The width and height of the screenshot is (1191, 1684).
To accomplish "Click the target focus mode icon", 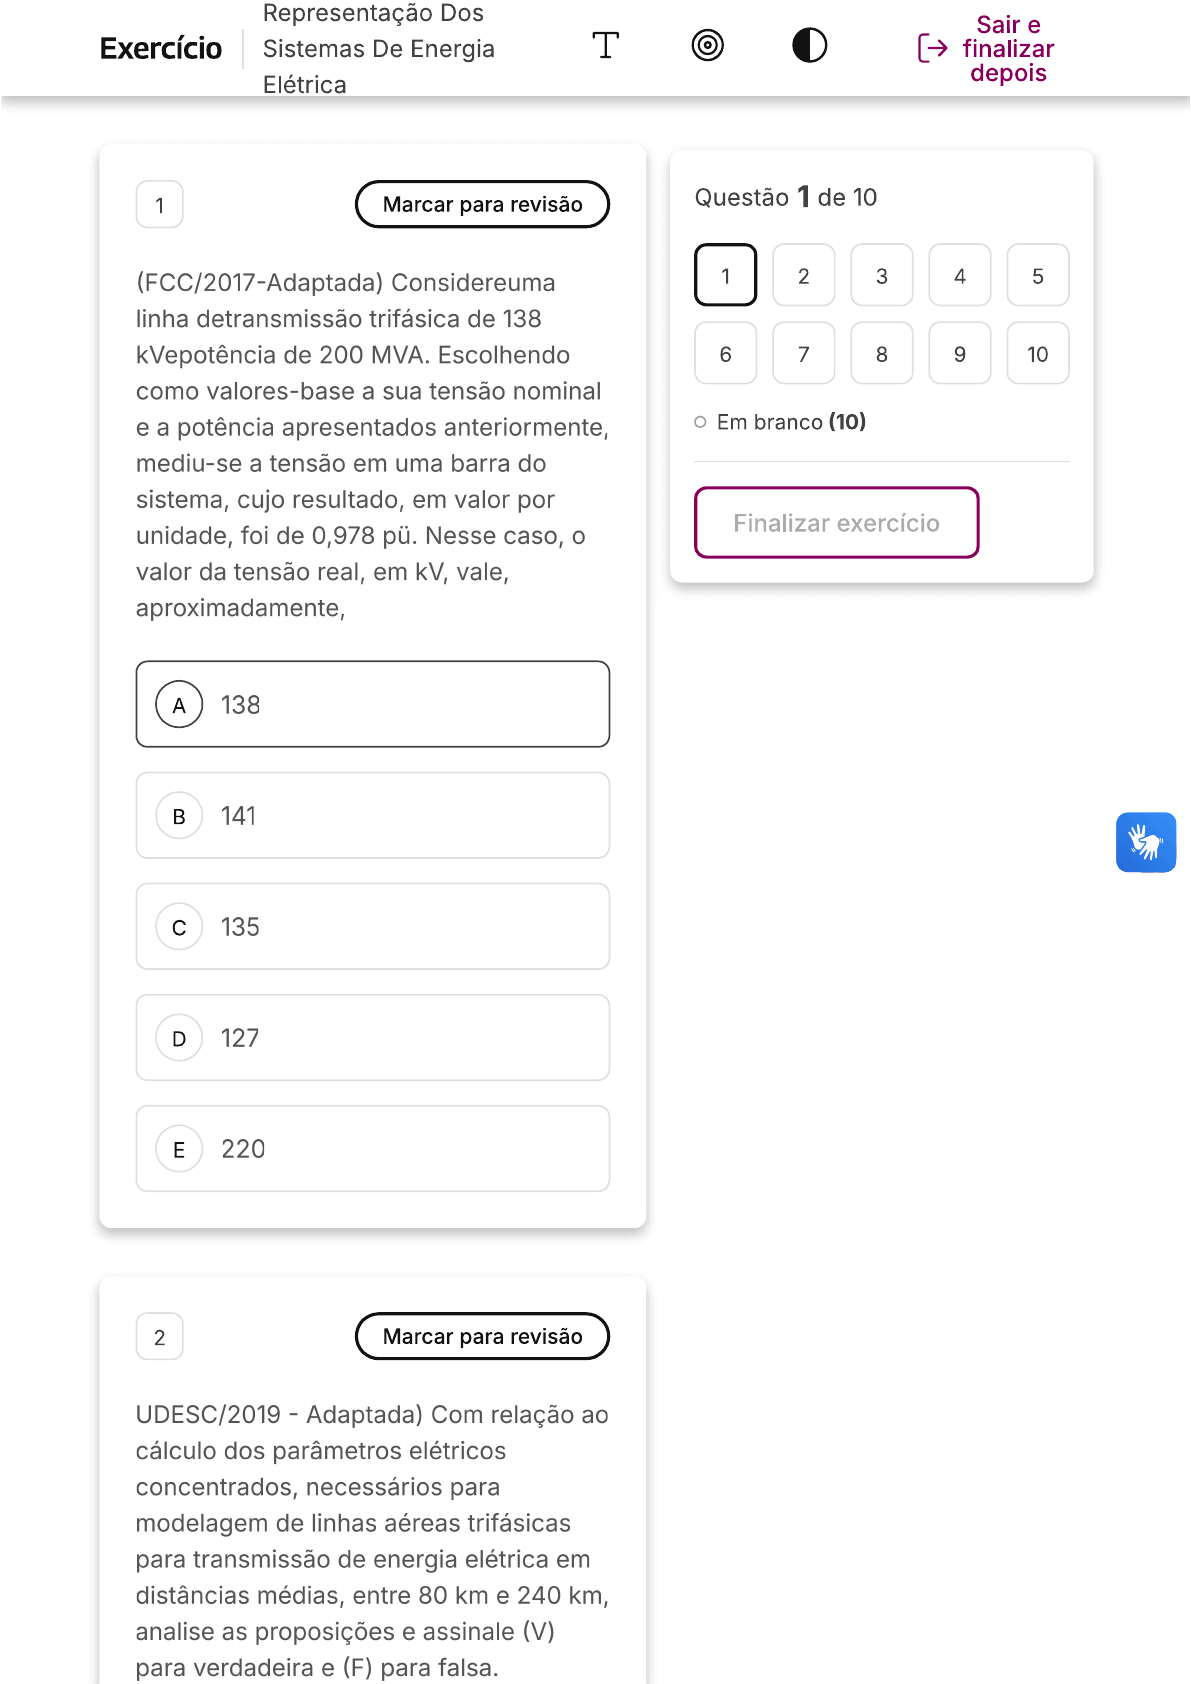I will [707, 46].
